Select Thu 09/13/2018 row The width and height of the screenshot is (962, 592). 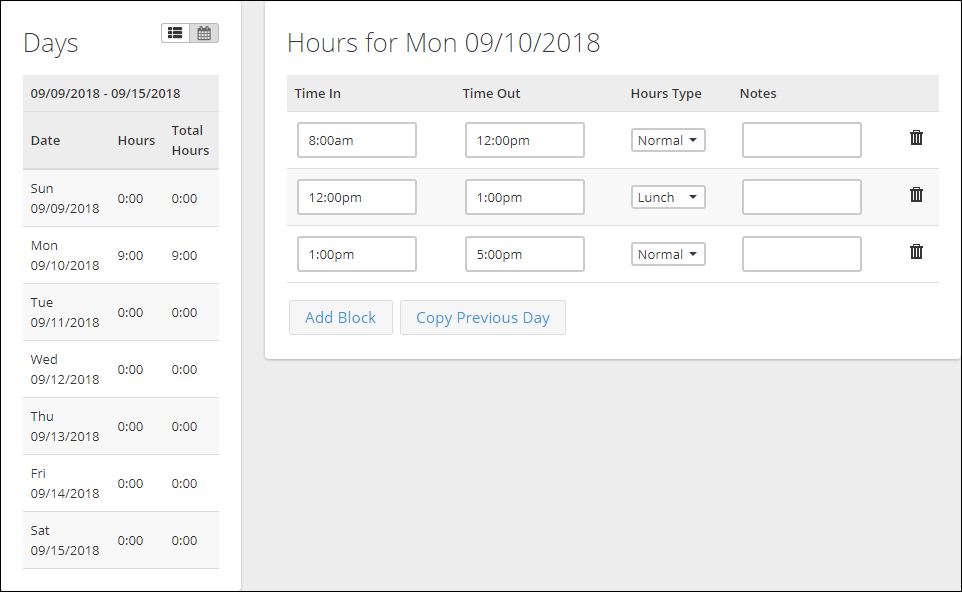pos(121,426)
